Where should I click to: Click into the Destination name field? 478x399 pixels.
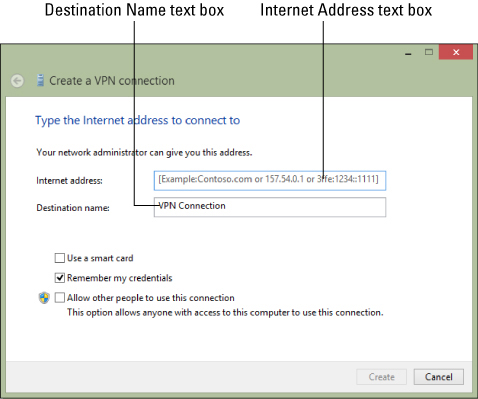pyautogui.click(x=270, y=207)
